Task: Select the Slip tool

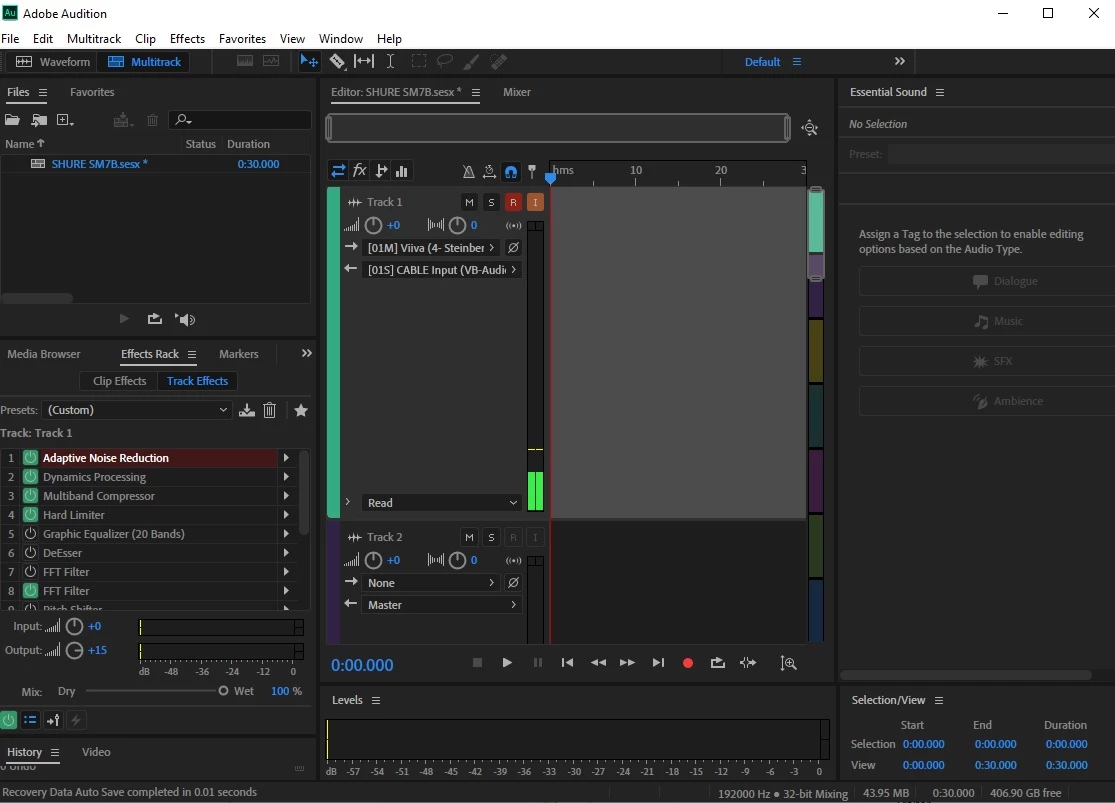Action: [363, 61]
